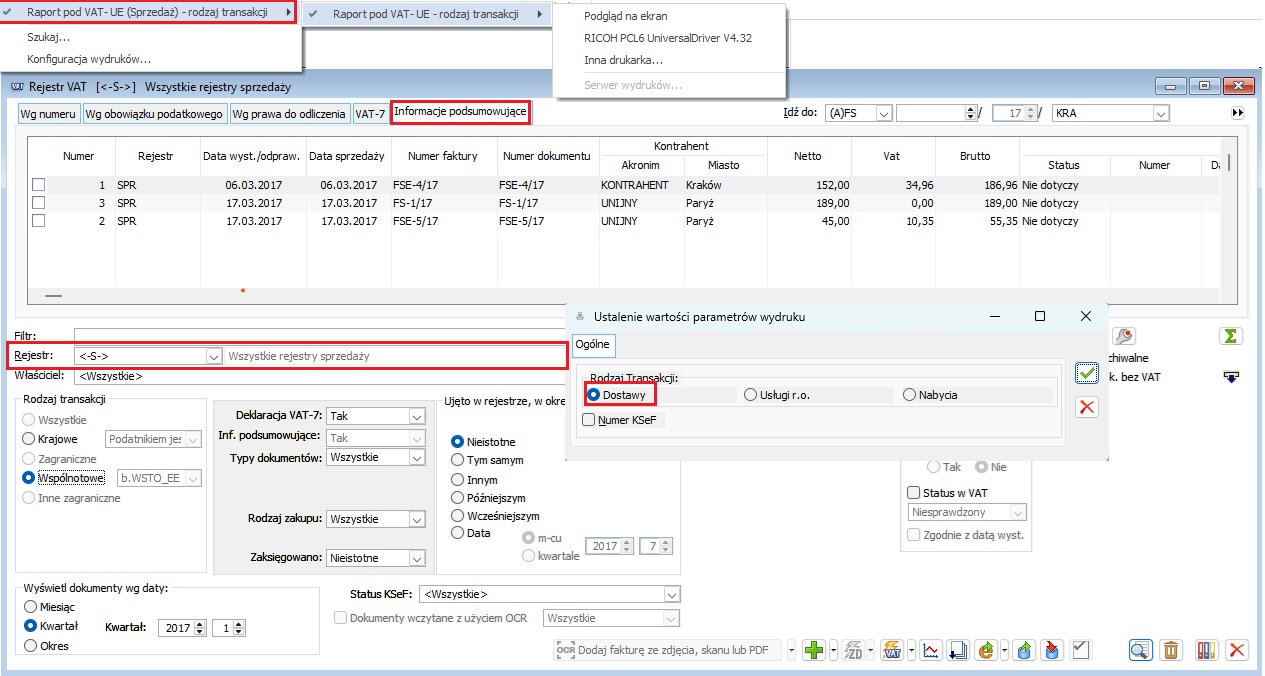Image resolution: width=1265 pixels, height=676 pixels.
Task: Choose RICOH PCL6 UniversalDriver printer option
Action: click(669, 38)
